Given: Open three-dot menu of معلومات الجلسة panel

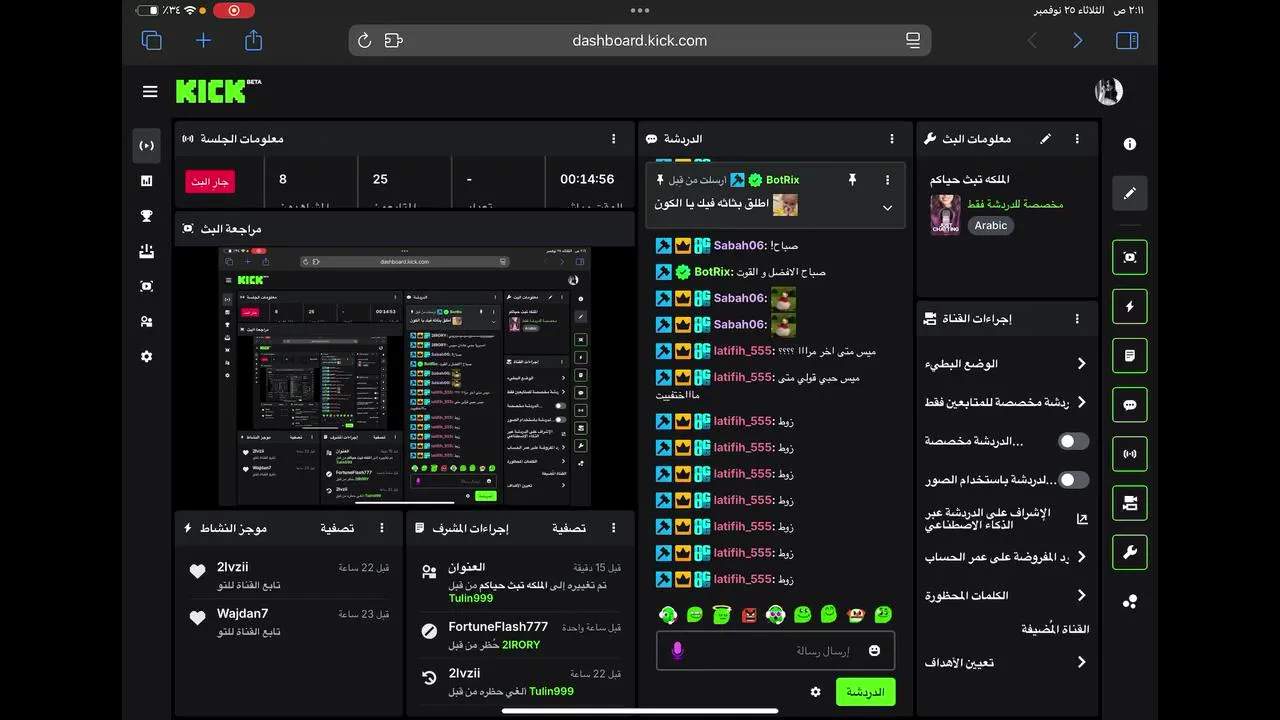Looking at the screenshot, I should pyautogui.click(x=613, y=139).
